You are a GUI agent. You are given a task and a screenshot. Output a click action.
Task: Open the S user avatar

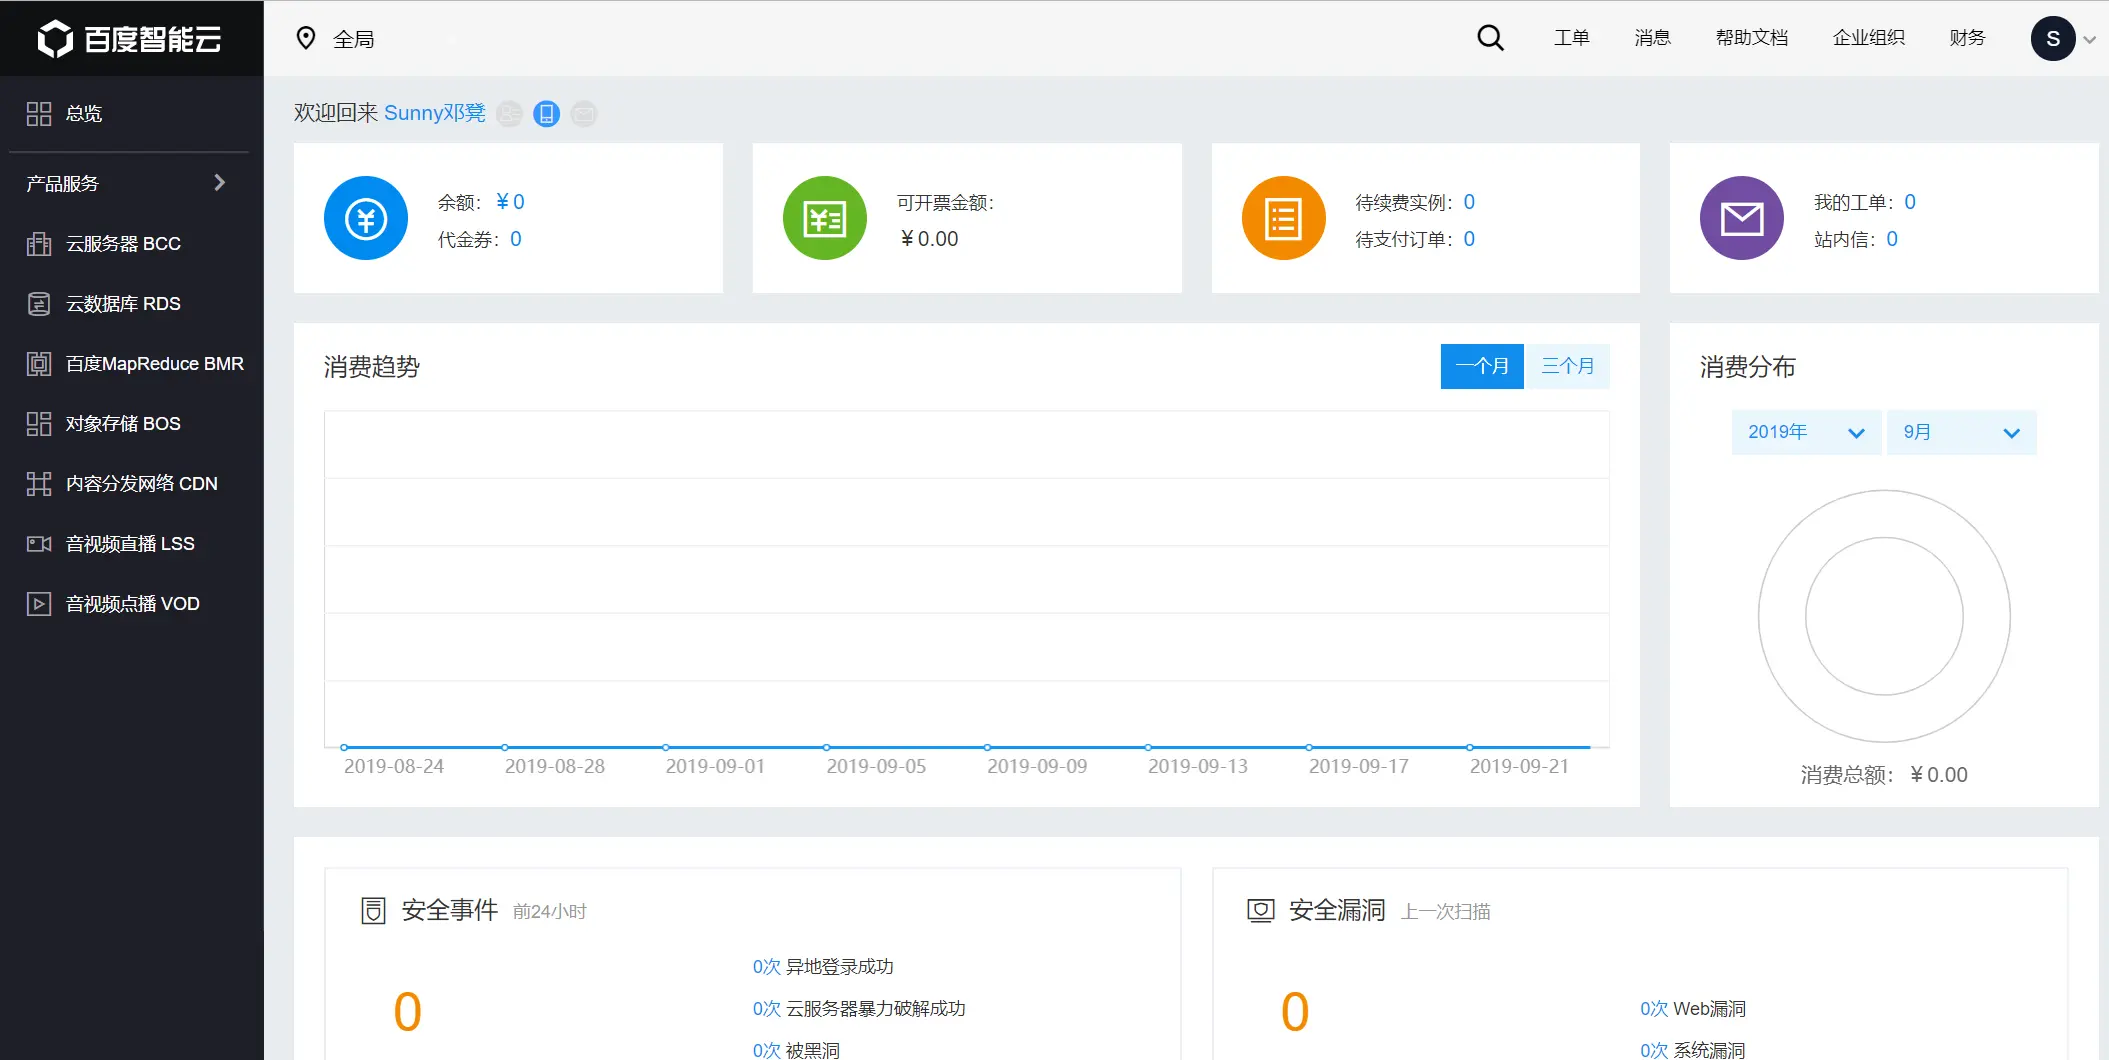(x=2053, y=39)
